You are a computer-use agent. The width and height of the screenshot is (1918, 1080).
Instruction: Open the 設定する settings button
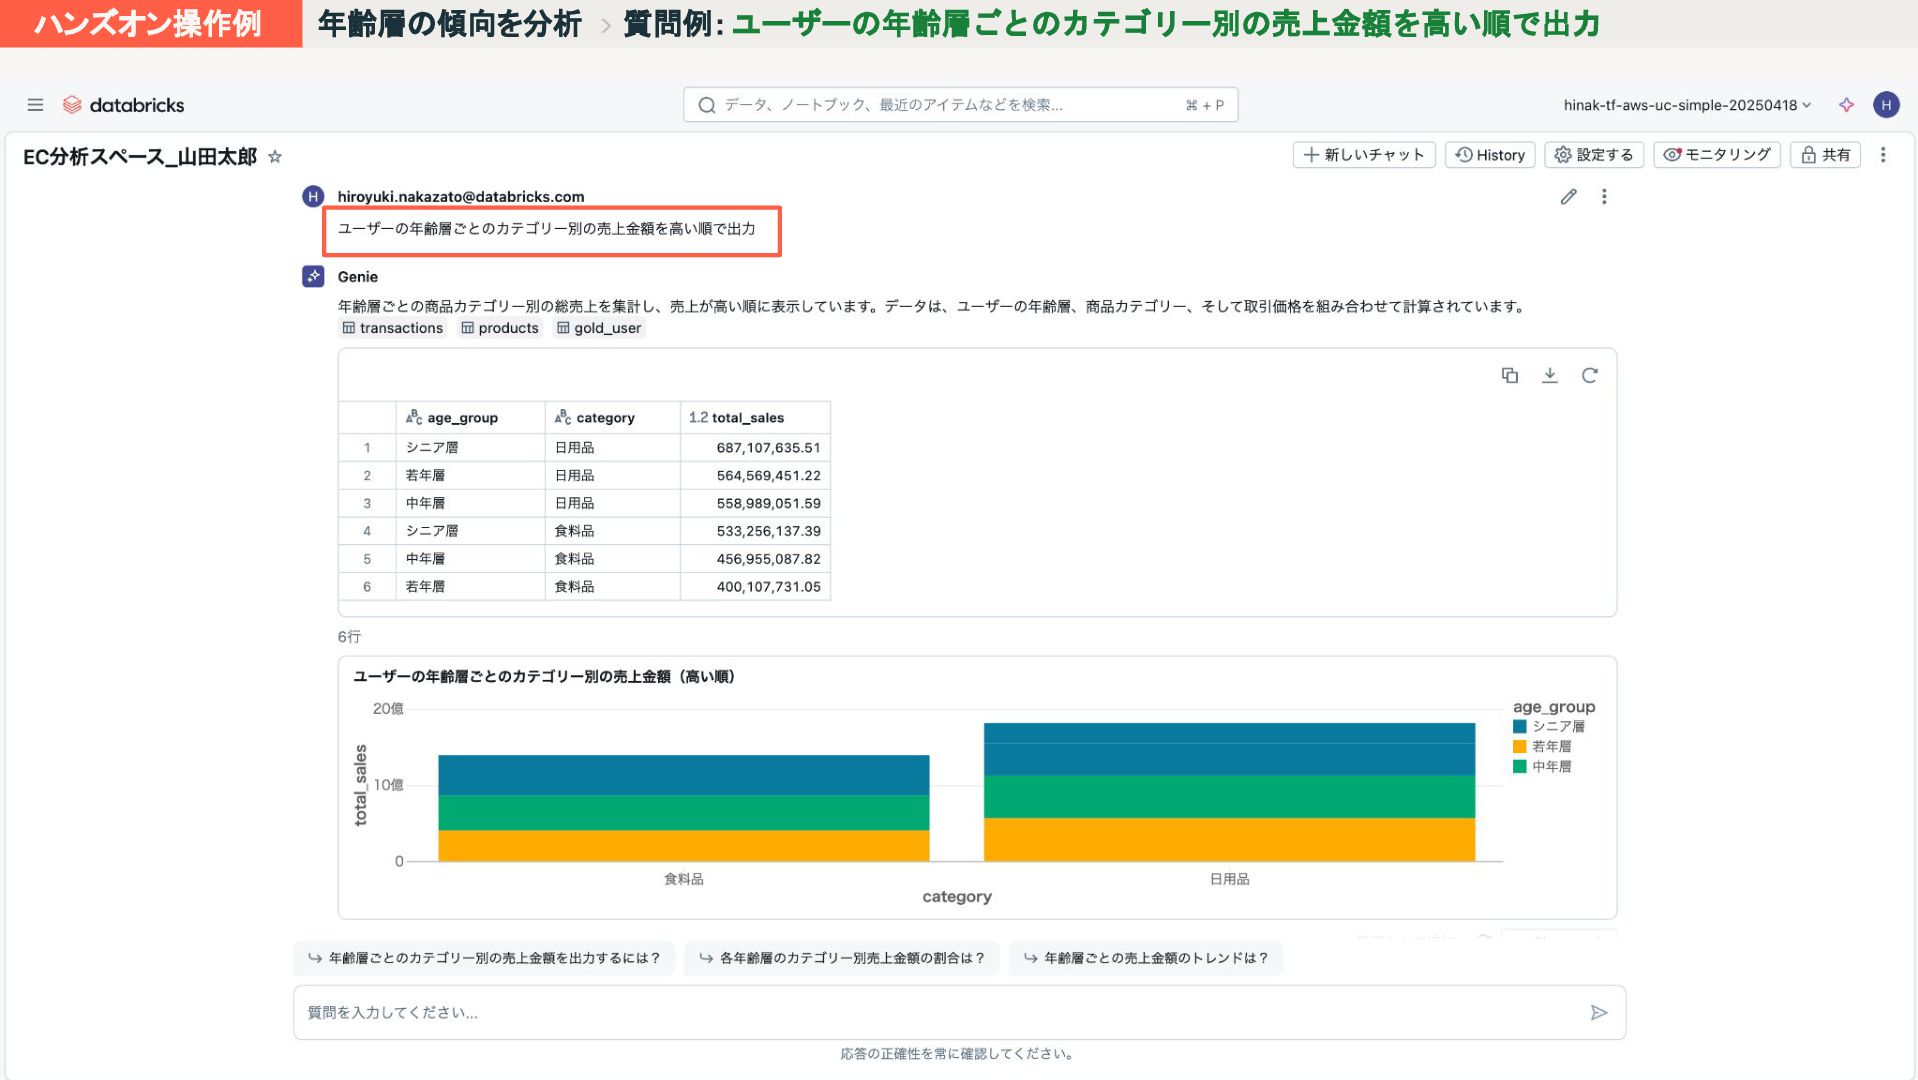1594,155
